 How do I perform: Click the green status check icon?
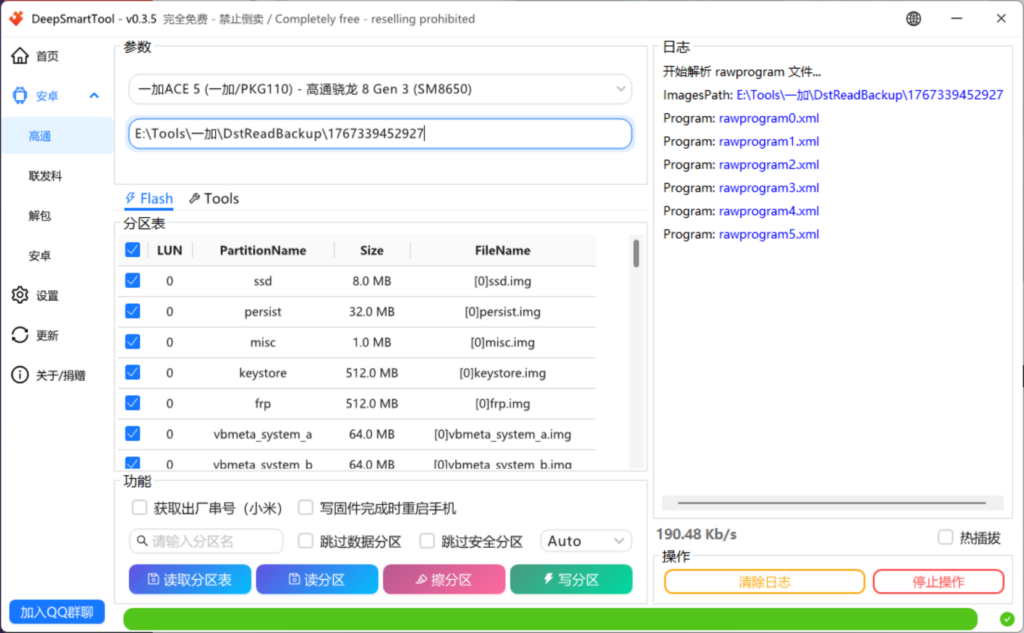coord(1006,618)
